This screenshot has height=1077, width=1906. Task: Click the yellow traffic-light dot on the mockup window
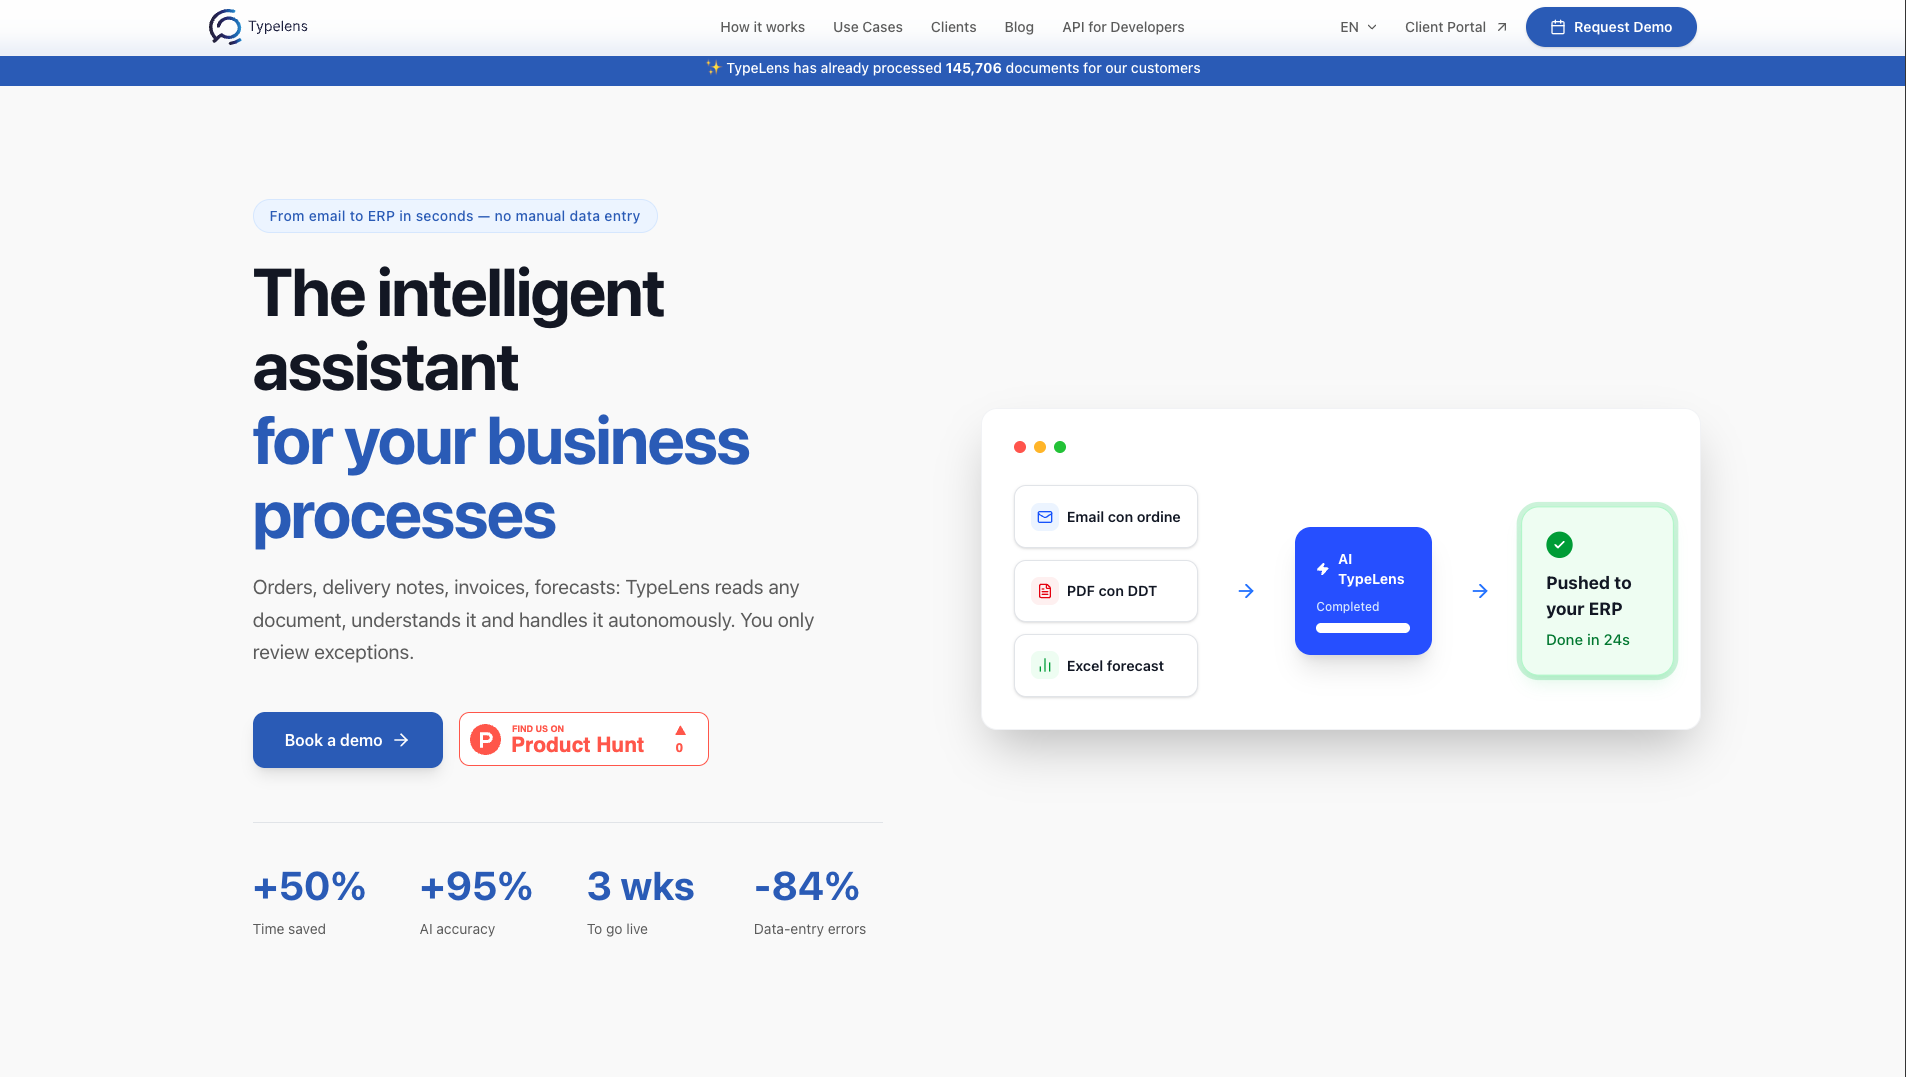pyautogui.click(x=1040, y=447)
